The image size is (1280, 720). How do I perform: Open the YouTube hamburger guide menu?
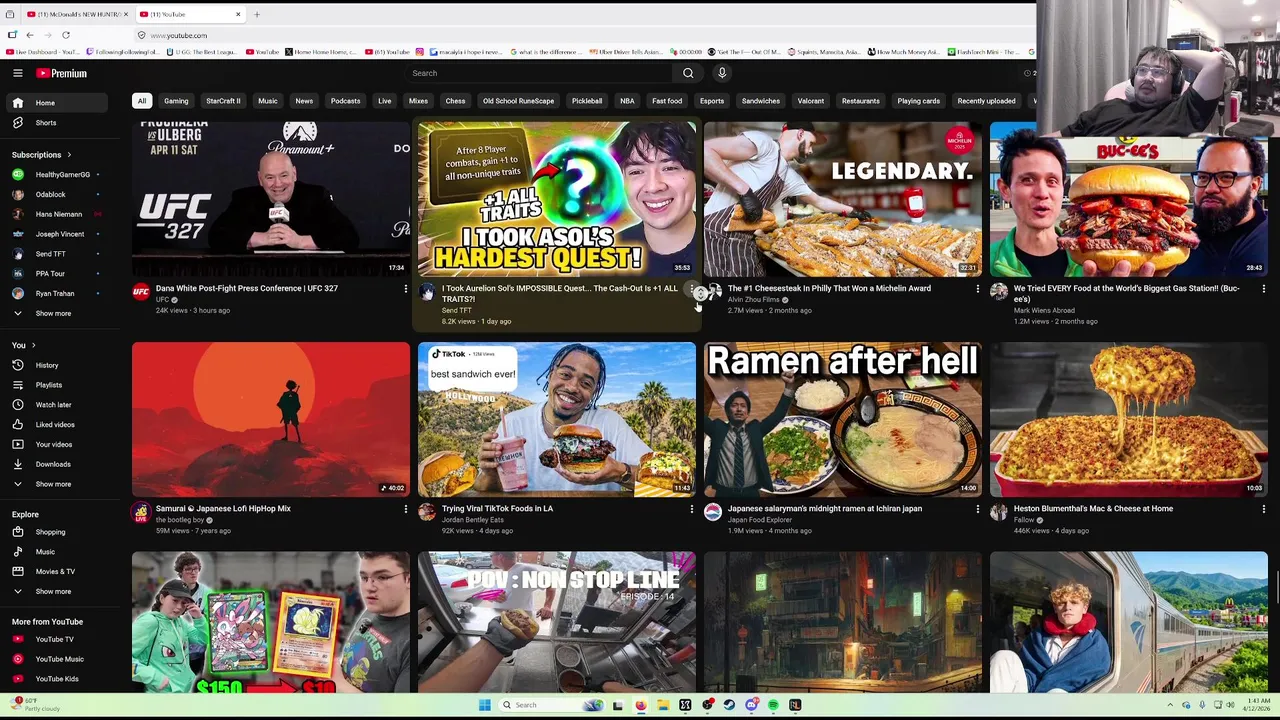pyautogui.click(x=17, y=73)
